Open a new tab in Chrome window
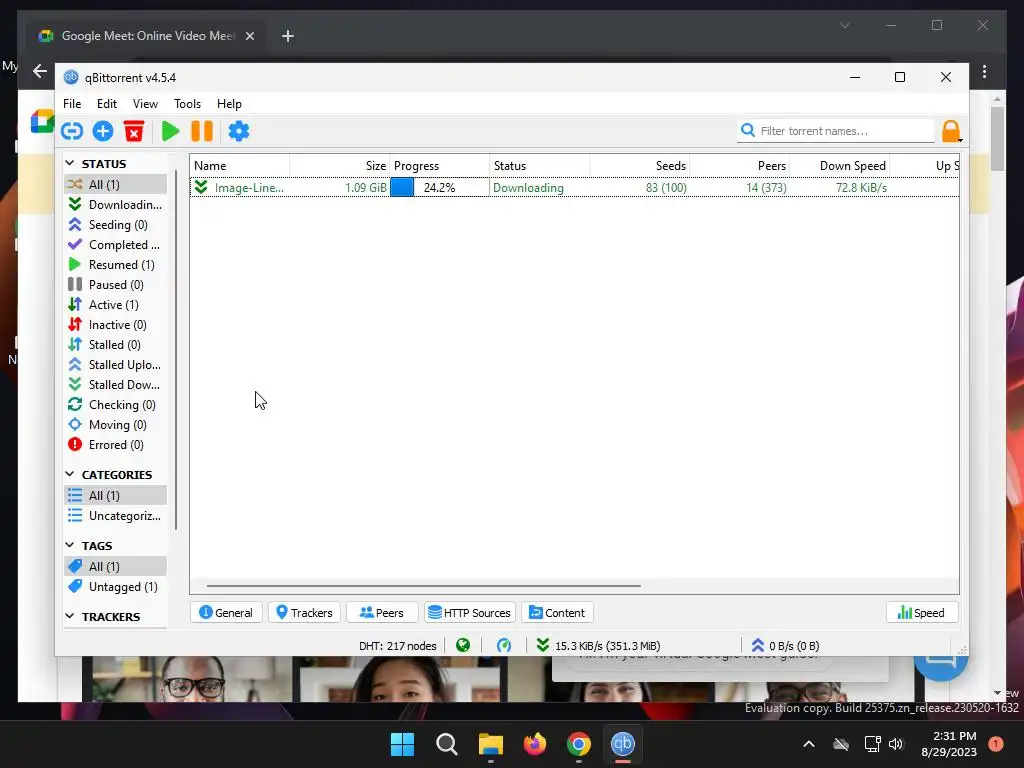The image size is (1024, 768). click(x=287, y=36)
